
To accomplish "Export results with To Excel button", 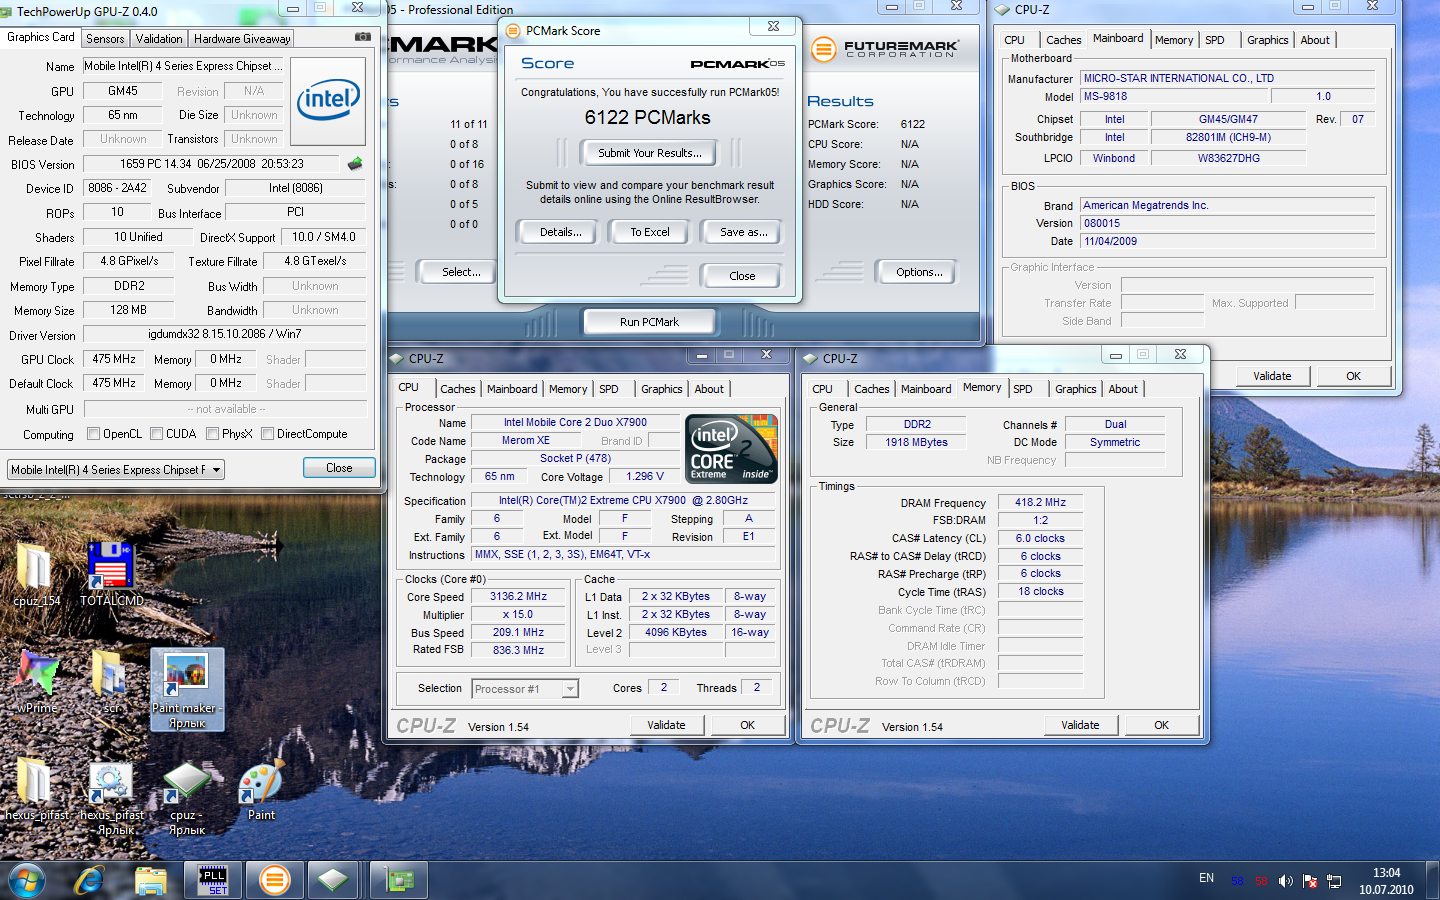I will pos(650,232).
